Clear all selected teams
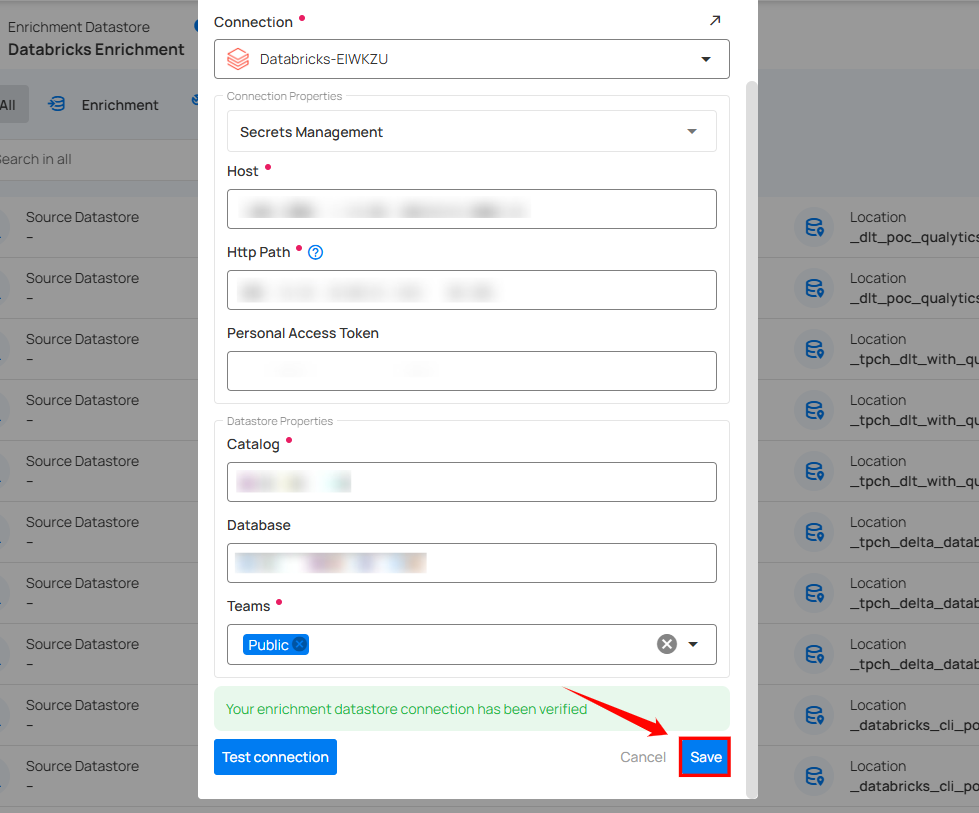The width and height of the screenshot is (979, 813). click(x=667, y=644)
